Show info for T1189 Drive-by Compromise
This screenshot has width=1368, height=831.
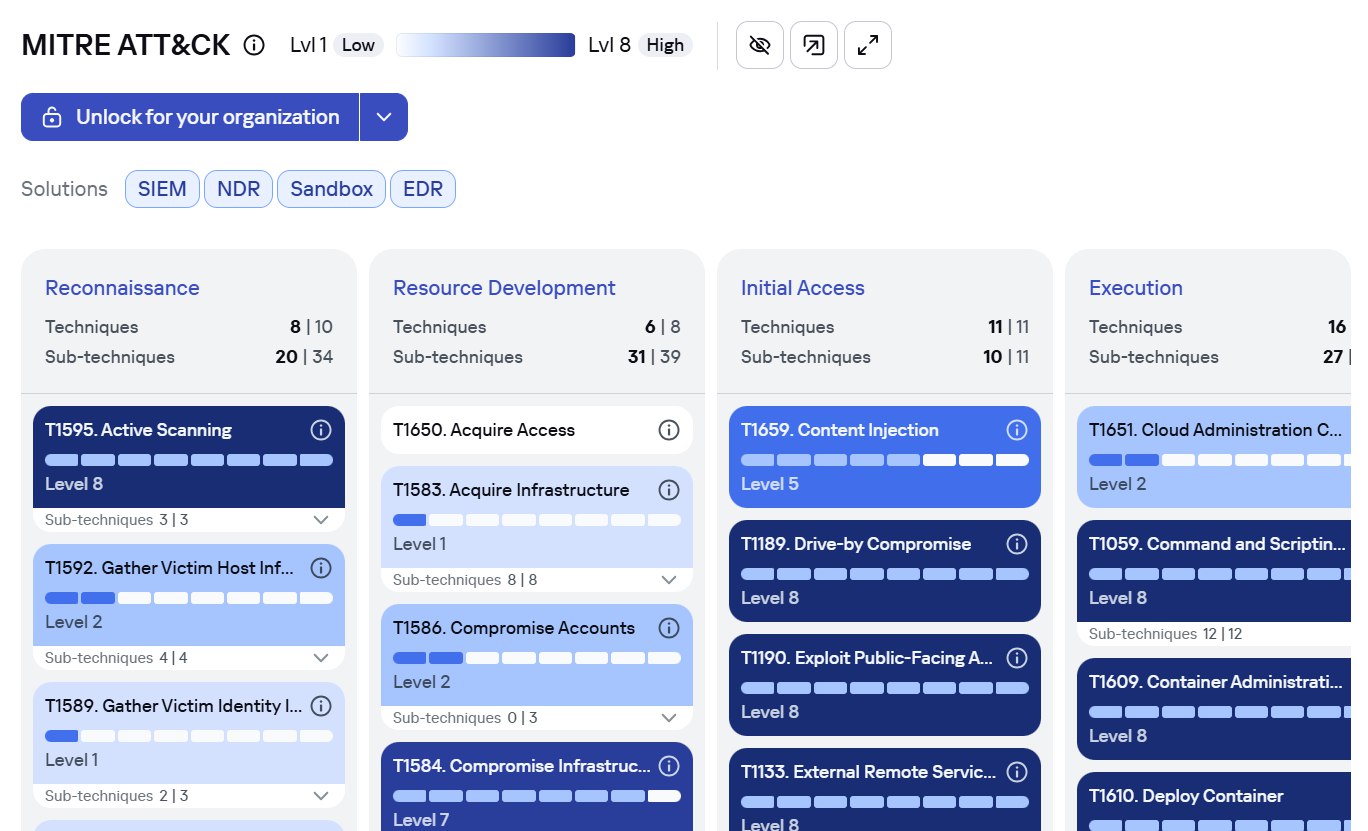tap(1017, 544)
